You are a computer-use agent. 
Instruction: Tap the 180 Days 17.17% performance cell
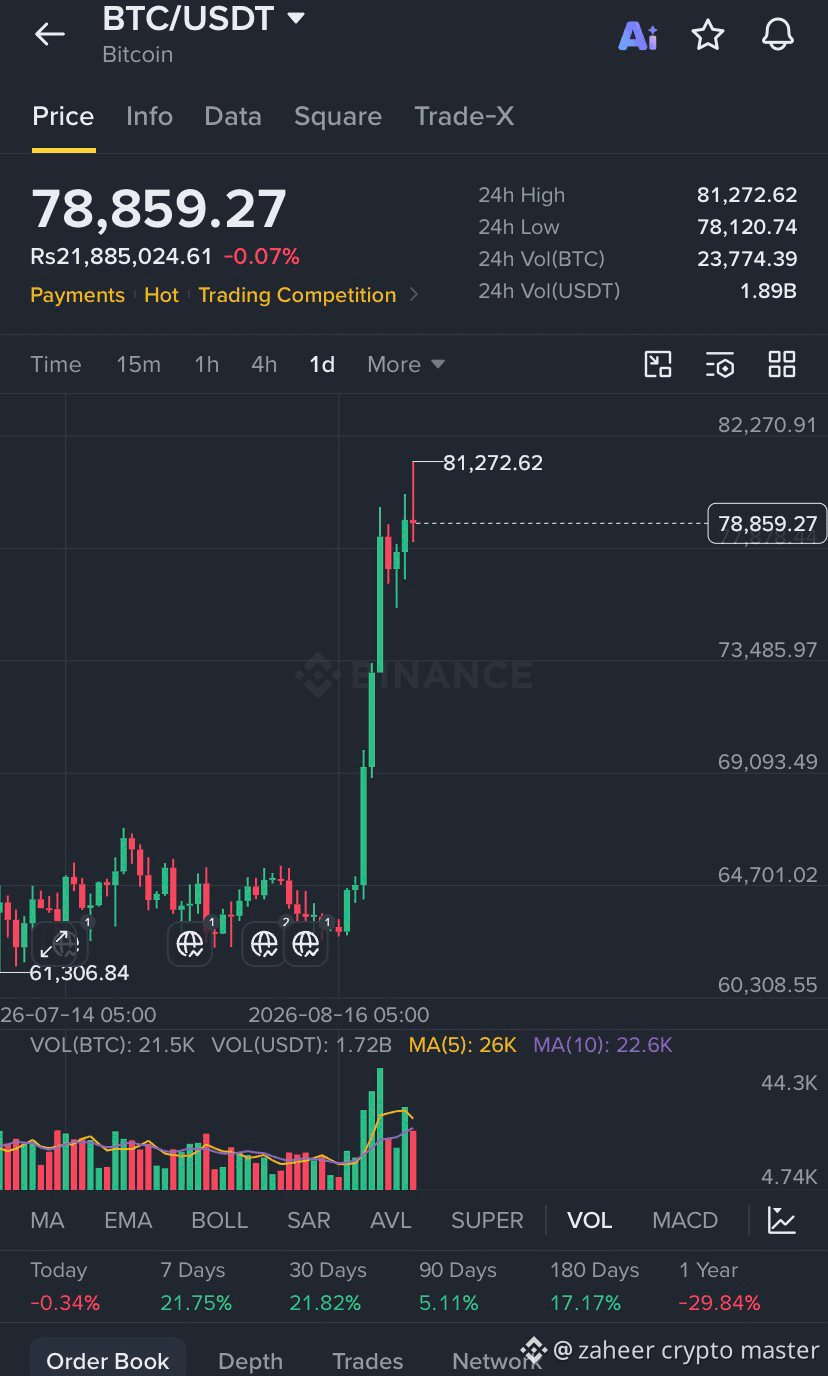coord(594,1286)
